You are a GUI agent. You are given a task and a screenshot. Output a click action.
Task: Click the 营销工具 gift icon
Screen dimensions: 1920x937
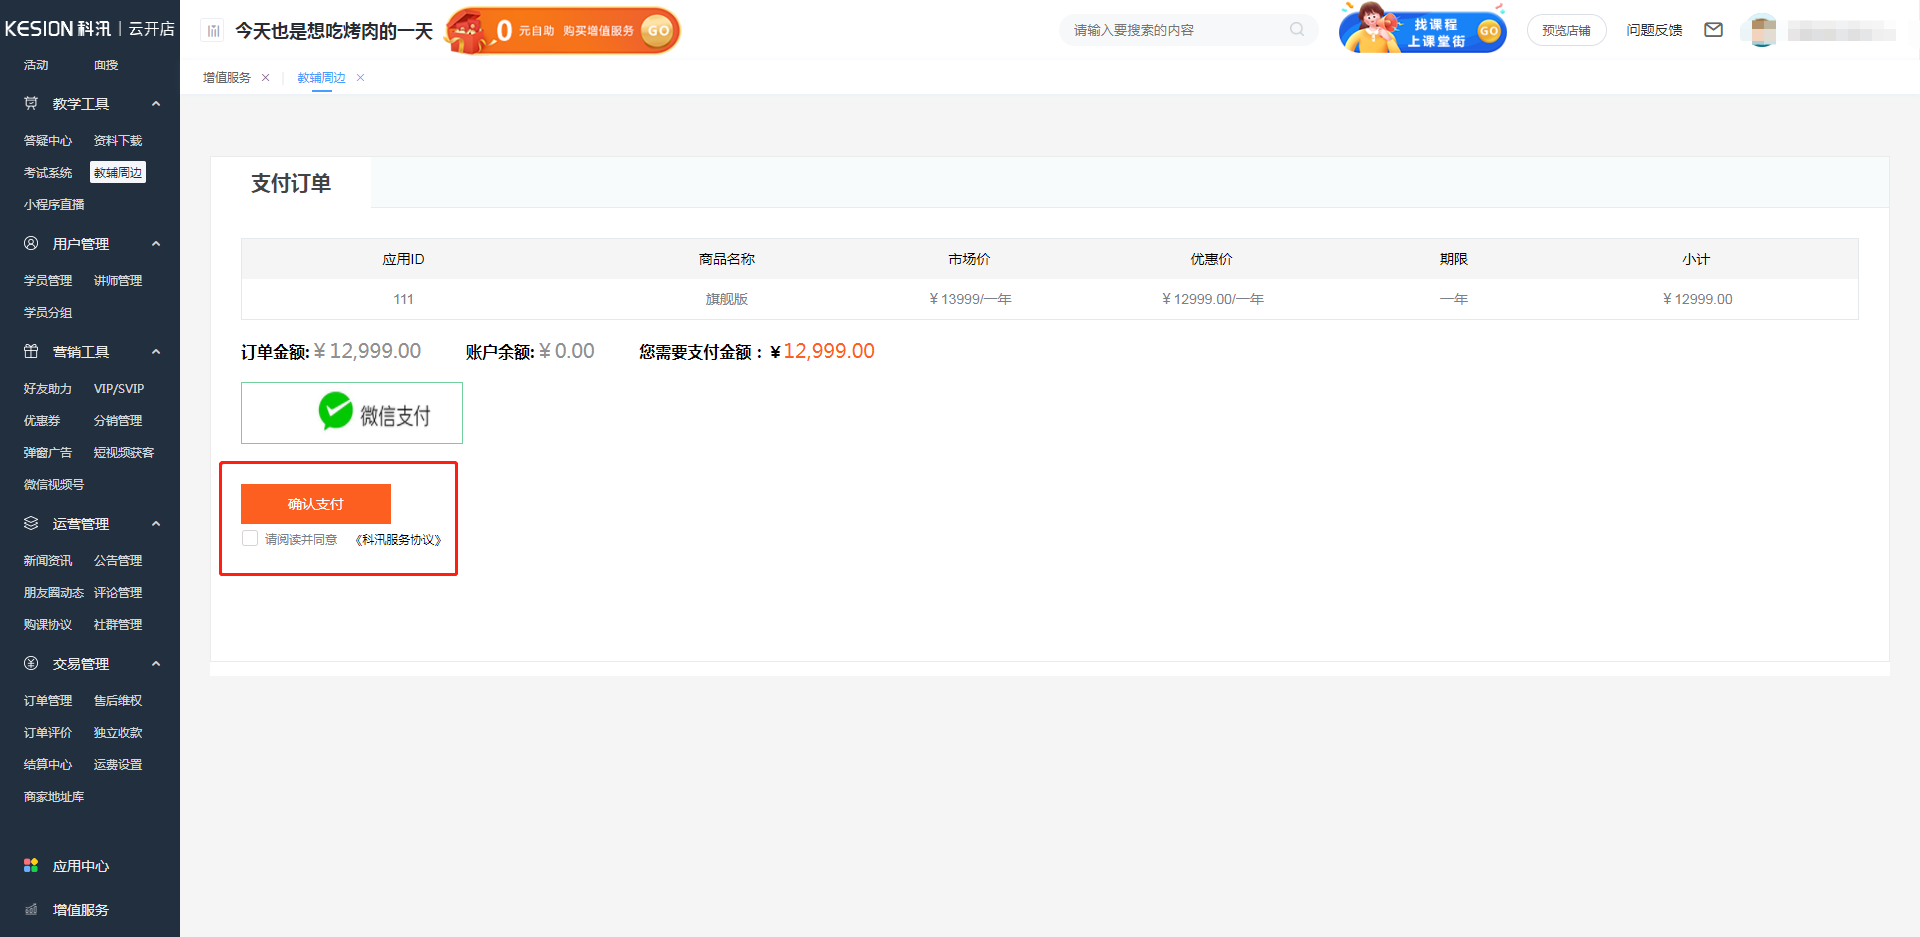(x=31, y=351)
